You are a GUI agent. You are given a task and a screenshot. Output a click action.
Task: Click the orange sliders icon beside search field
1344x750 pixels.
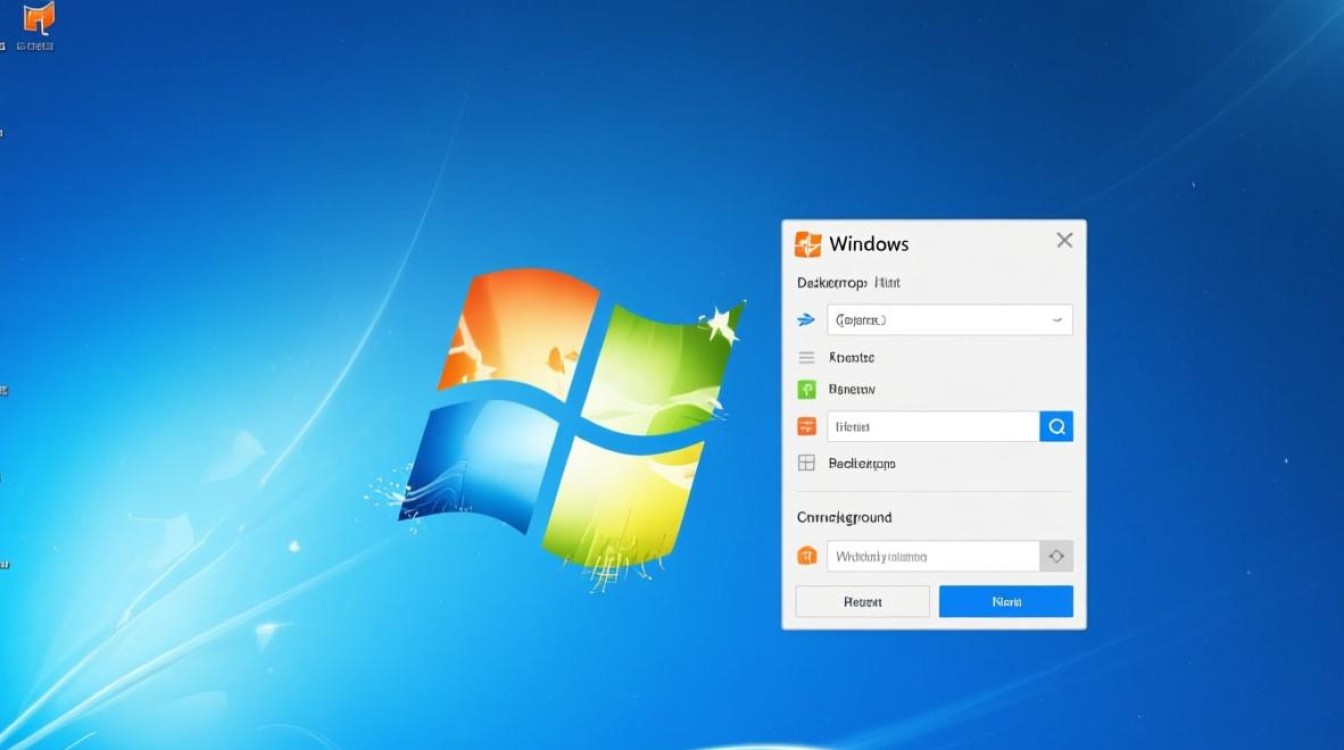point(806,427)
